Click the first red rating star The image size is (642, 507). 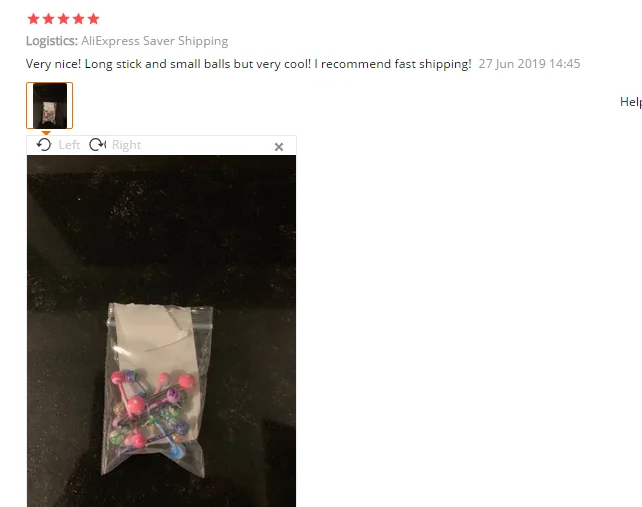point(34,18)
